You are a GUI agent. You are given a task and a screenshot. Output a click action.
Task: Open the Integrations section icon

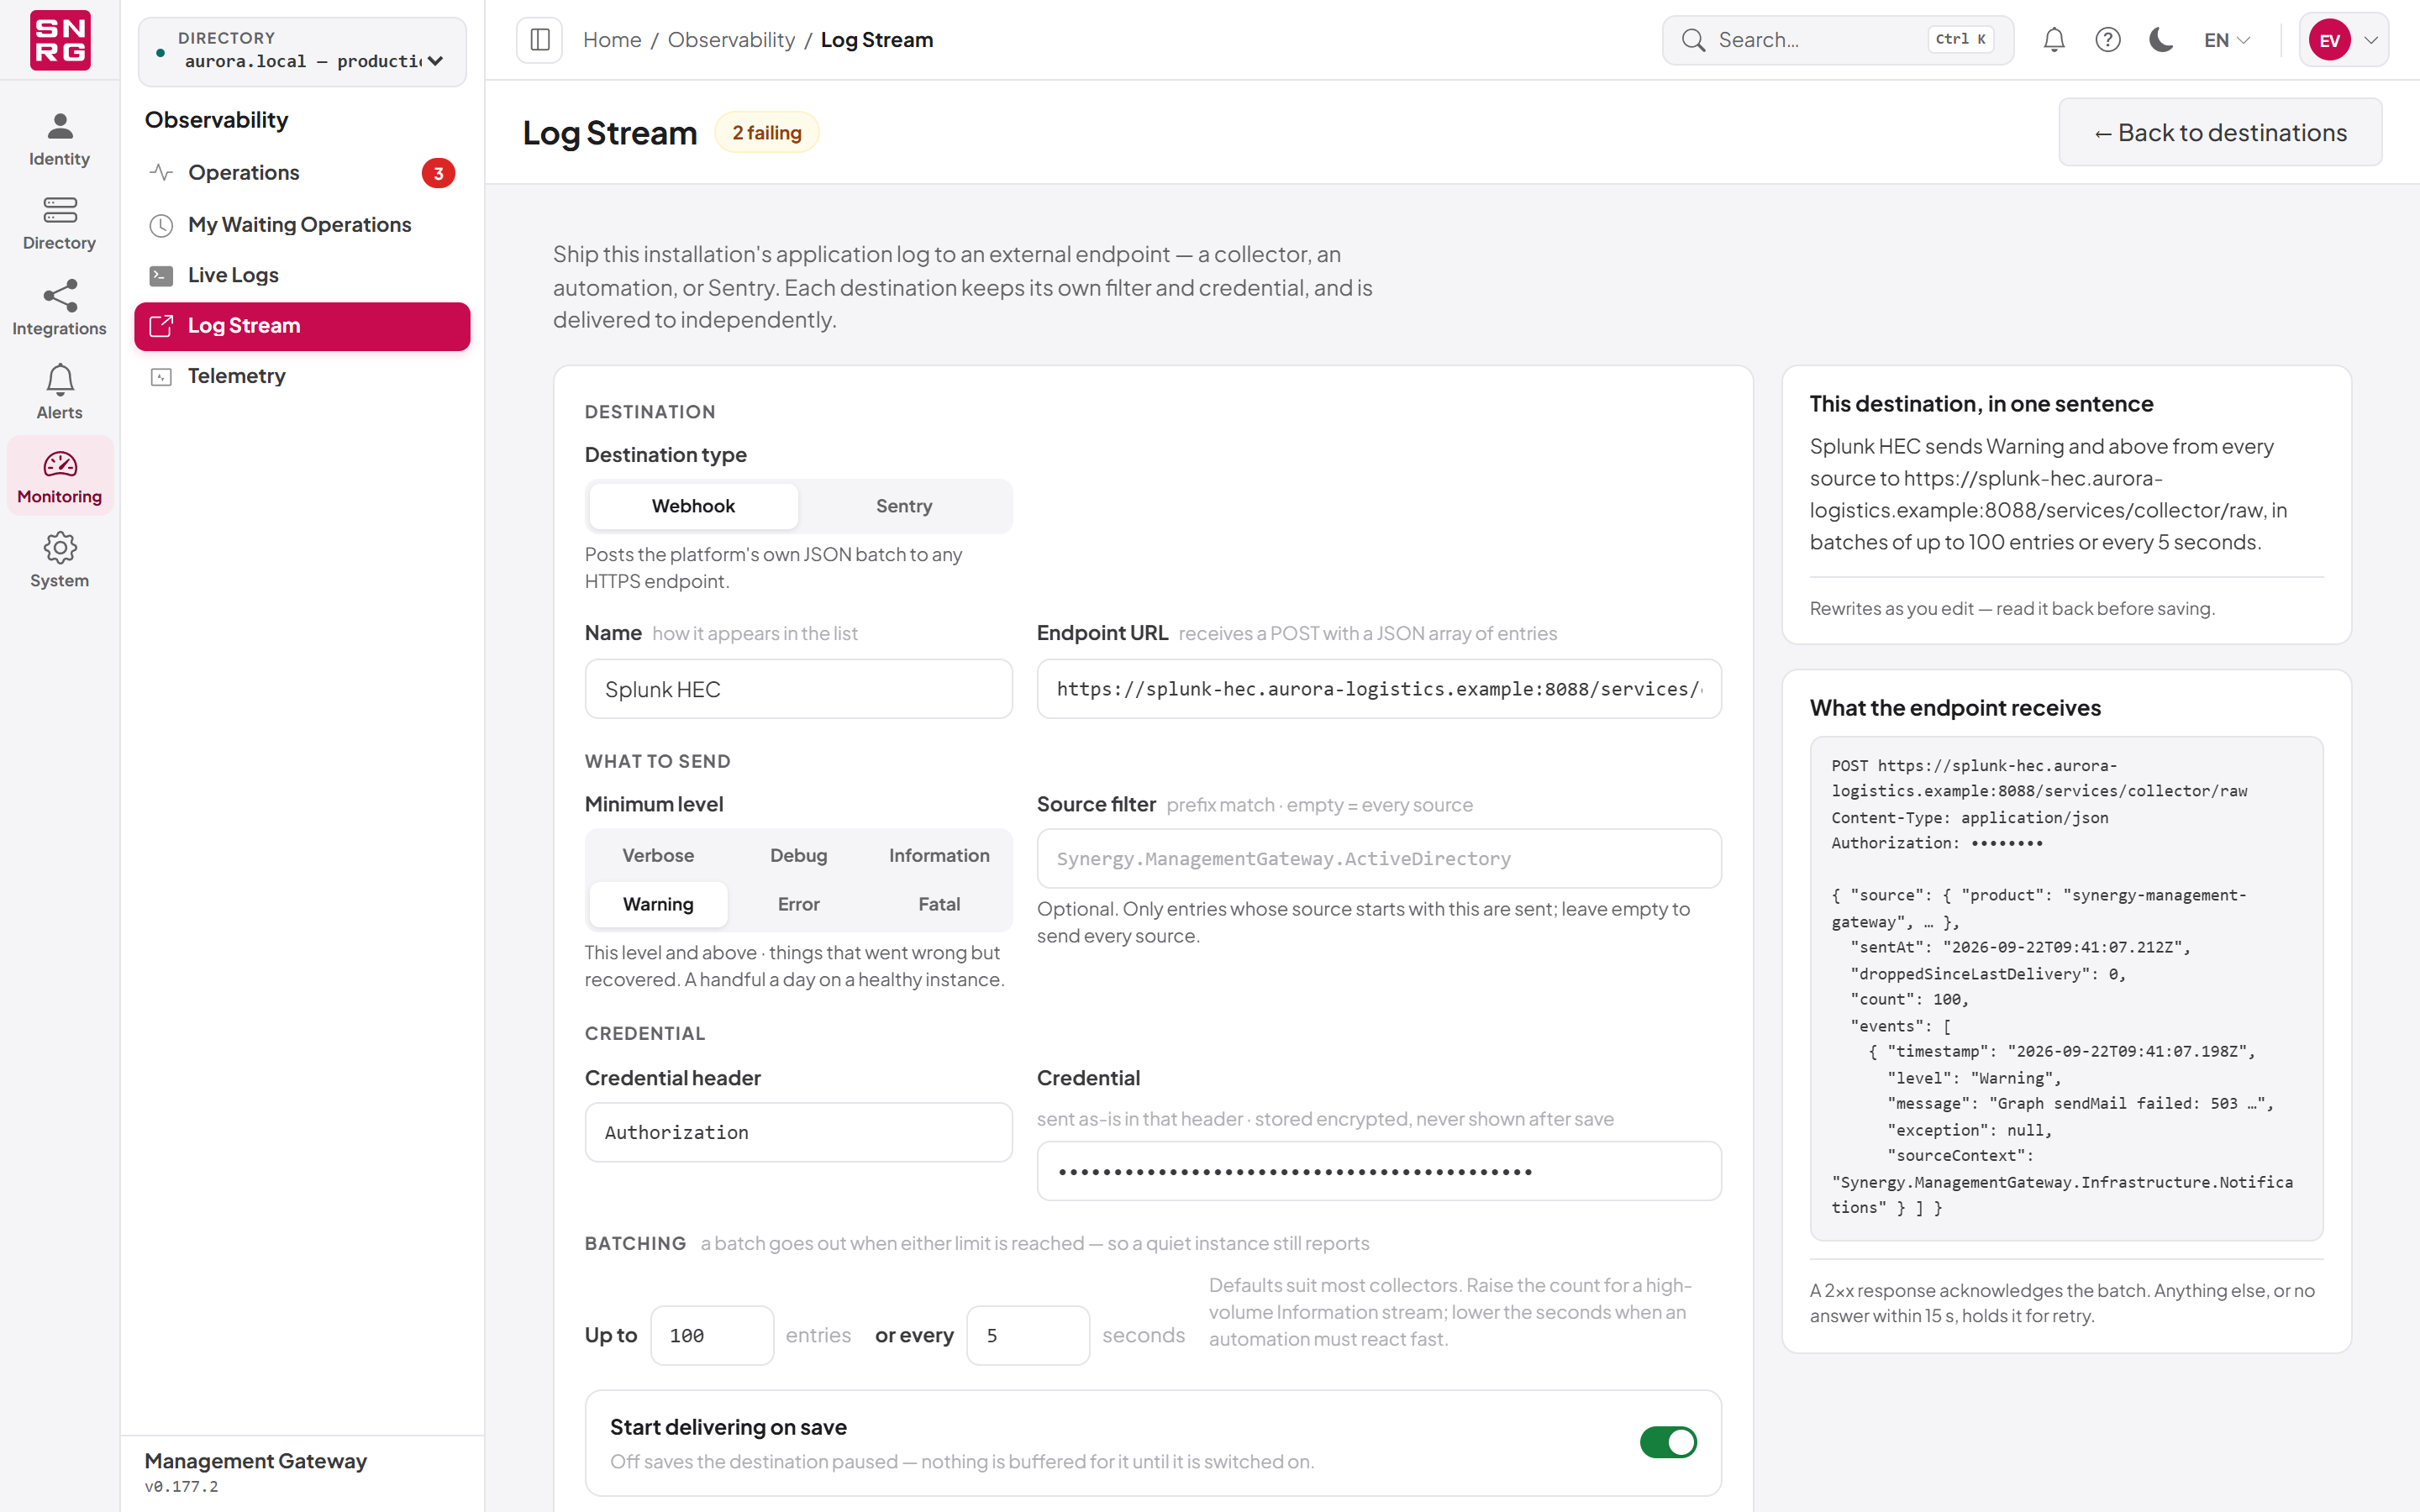60,295
